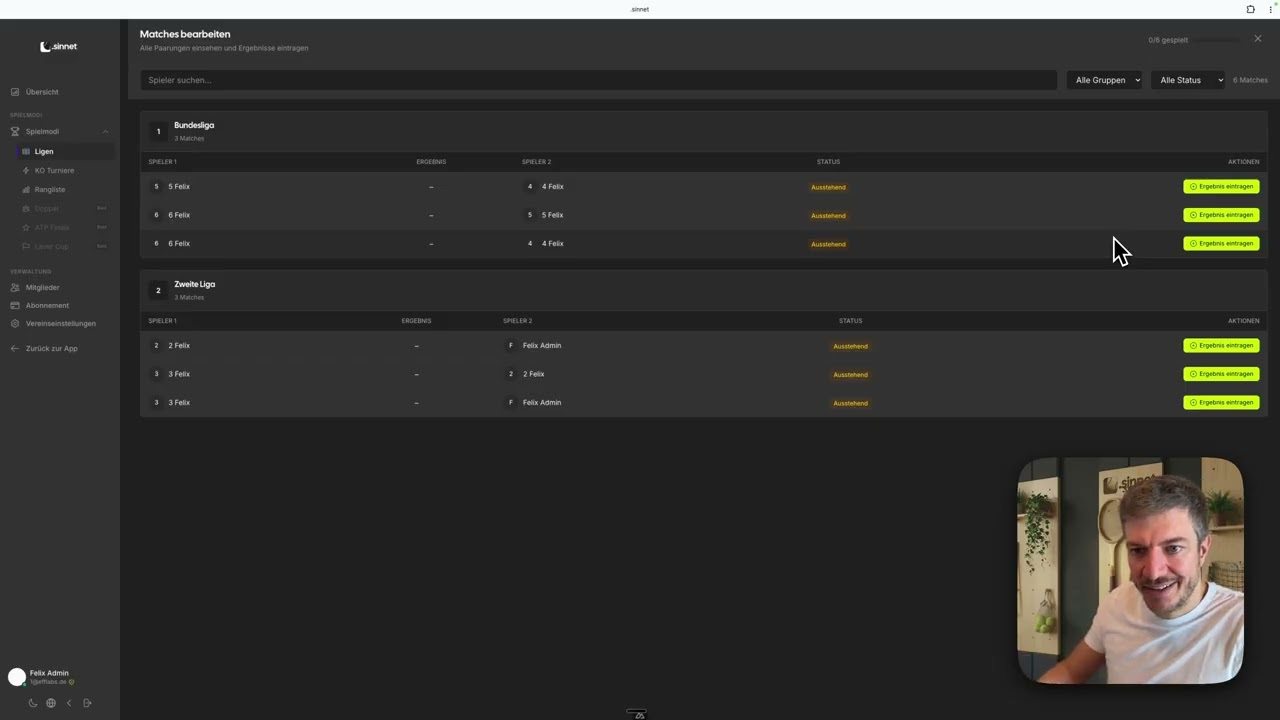1280x720 pixels.
Task: Collapse the Spielmodi section chevron
Action: pos(105,131)
